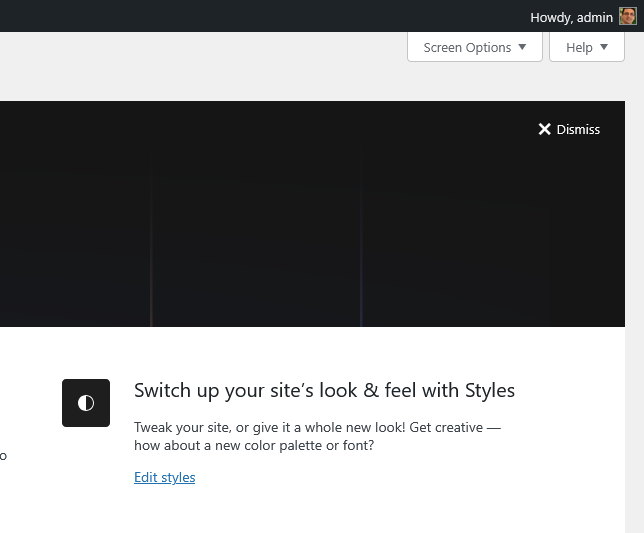The height and width of the screenshot is (533, 644).
Task: Click the Styles half-circle icon
Action: pos(86,403)
